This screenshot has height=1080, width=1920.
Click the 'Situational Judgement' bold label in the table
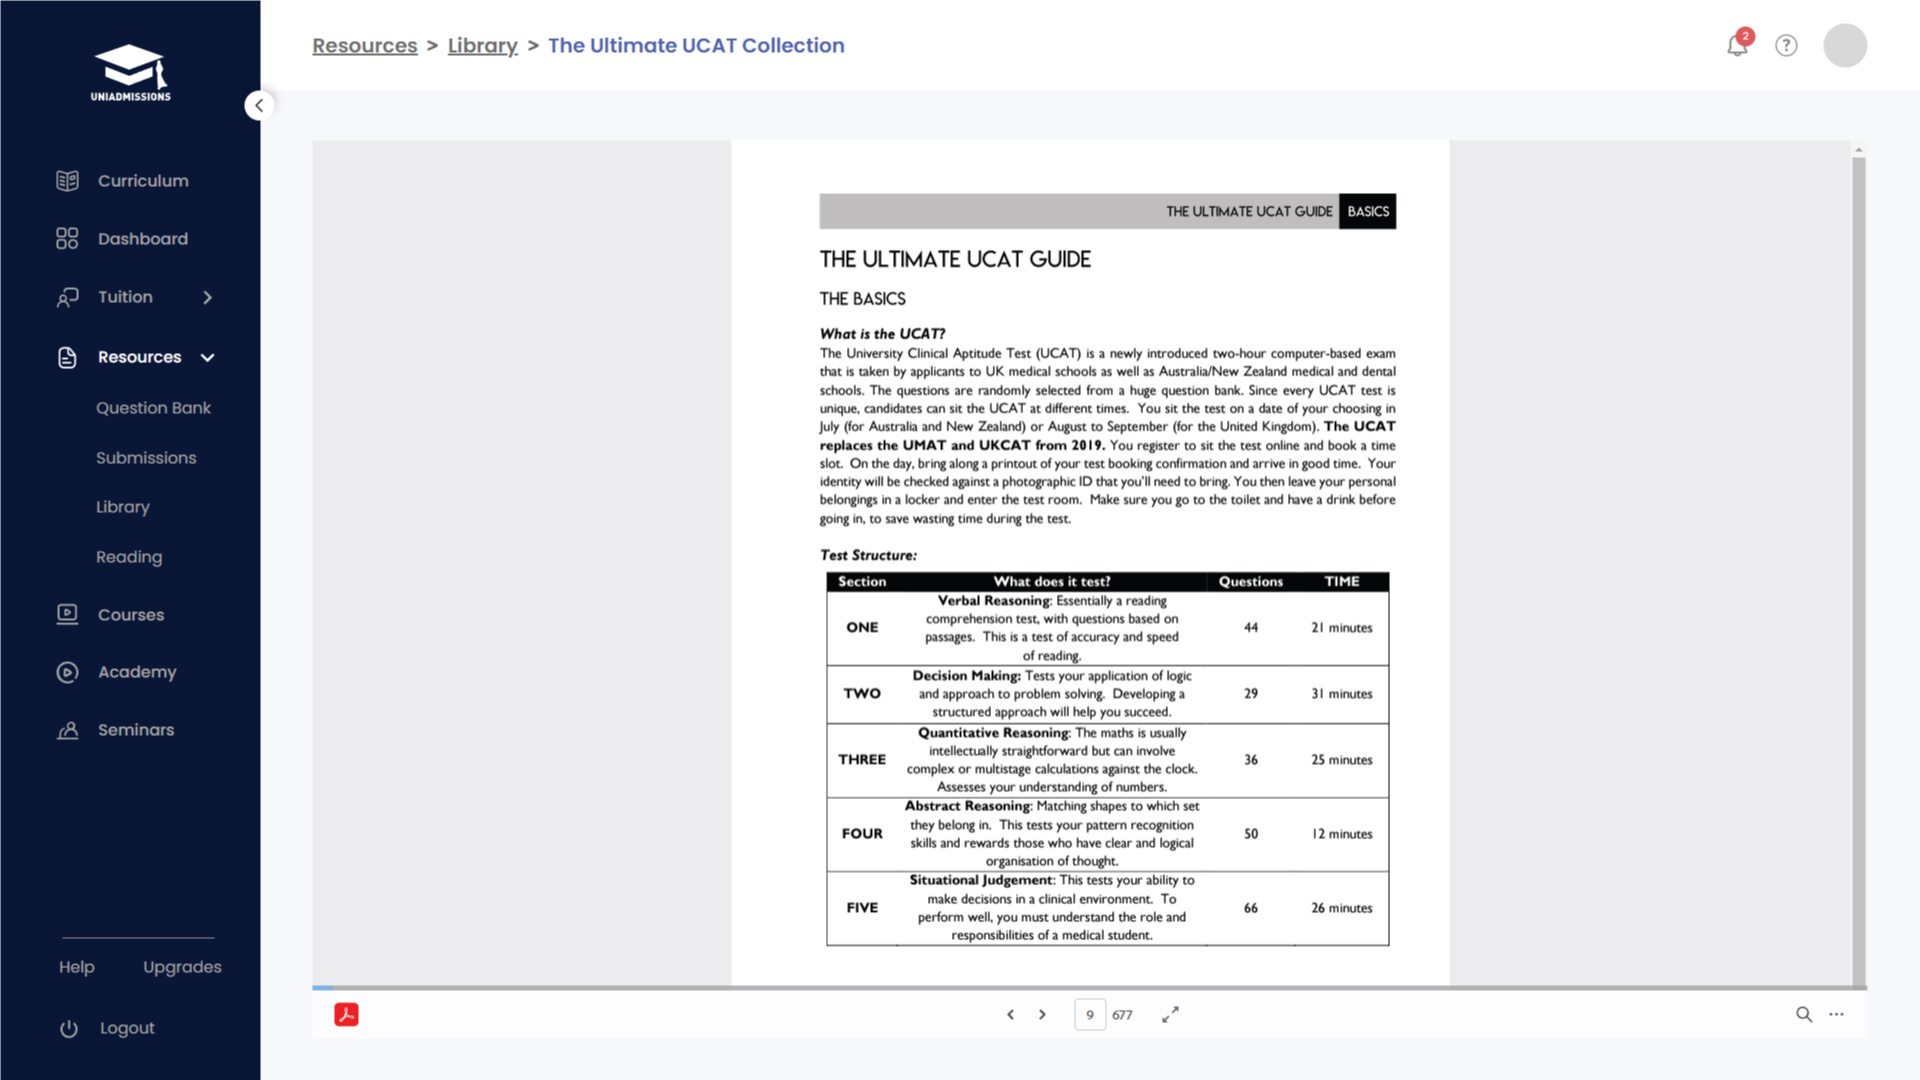[982, 880]
